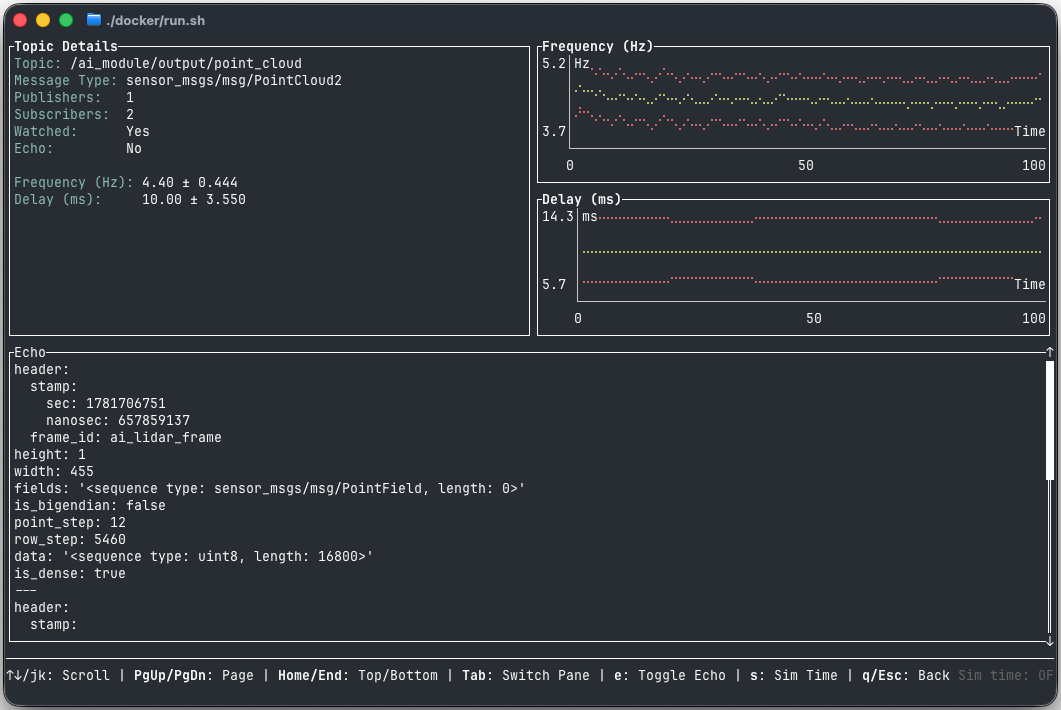Click the s: Sim Time hint
Viewport: 1061px width, 710px height.
point(794,675)
